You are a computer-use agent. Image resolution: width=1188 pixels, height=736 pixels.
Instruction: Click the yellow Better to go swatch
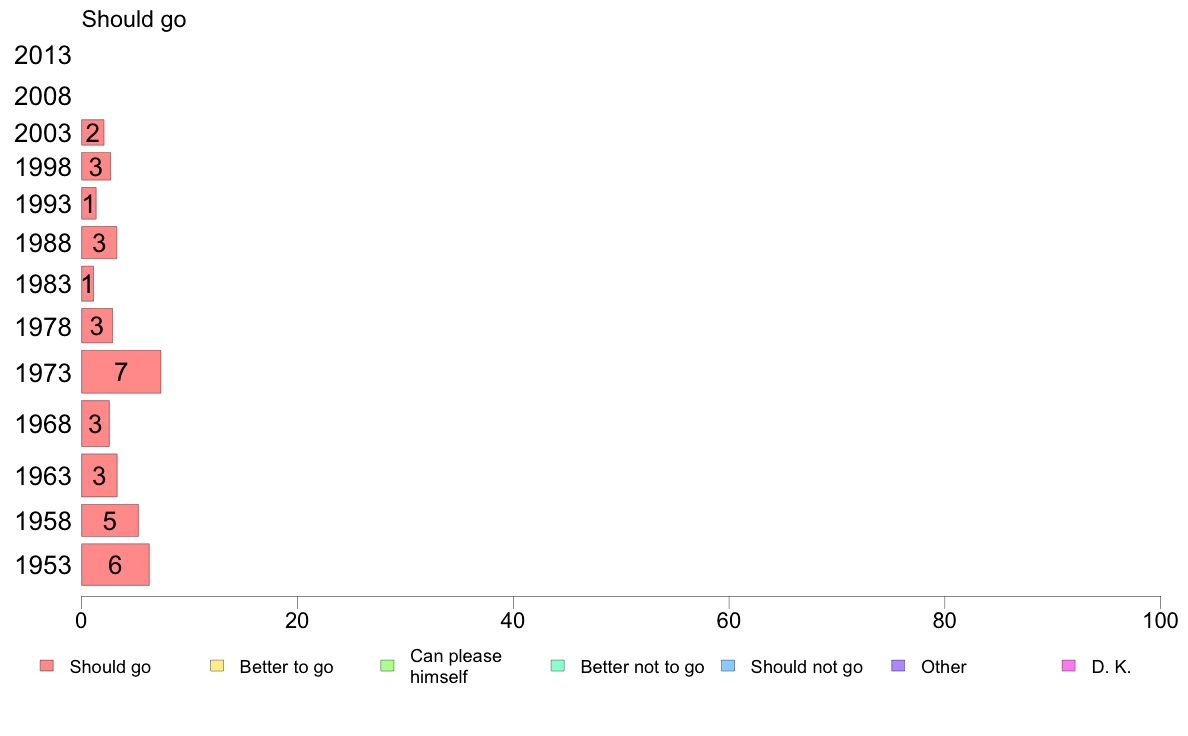click(x=217, y=666)
